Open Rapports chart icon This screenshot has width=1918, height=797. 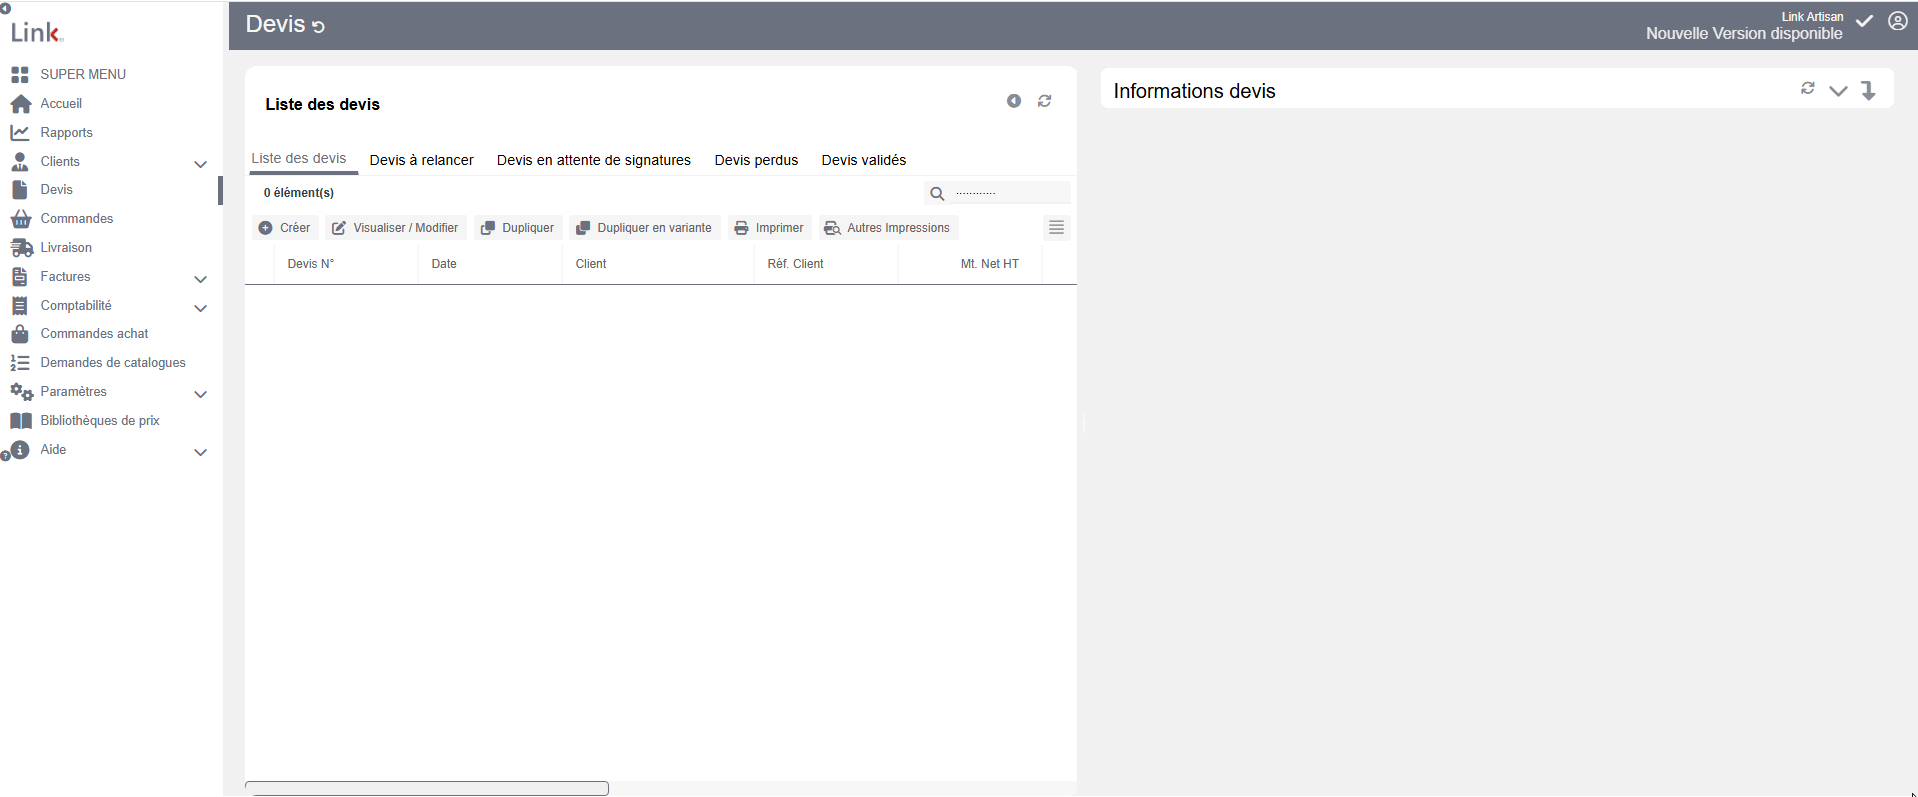click(x=20, y=132)
